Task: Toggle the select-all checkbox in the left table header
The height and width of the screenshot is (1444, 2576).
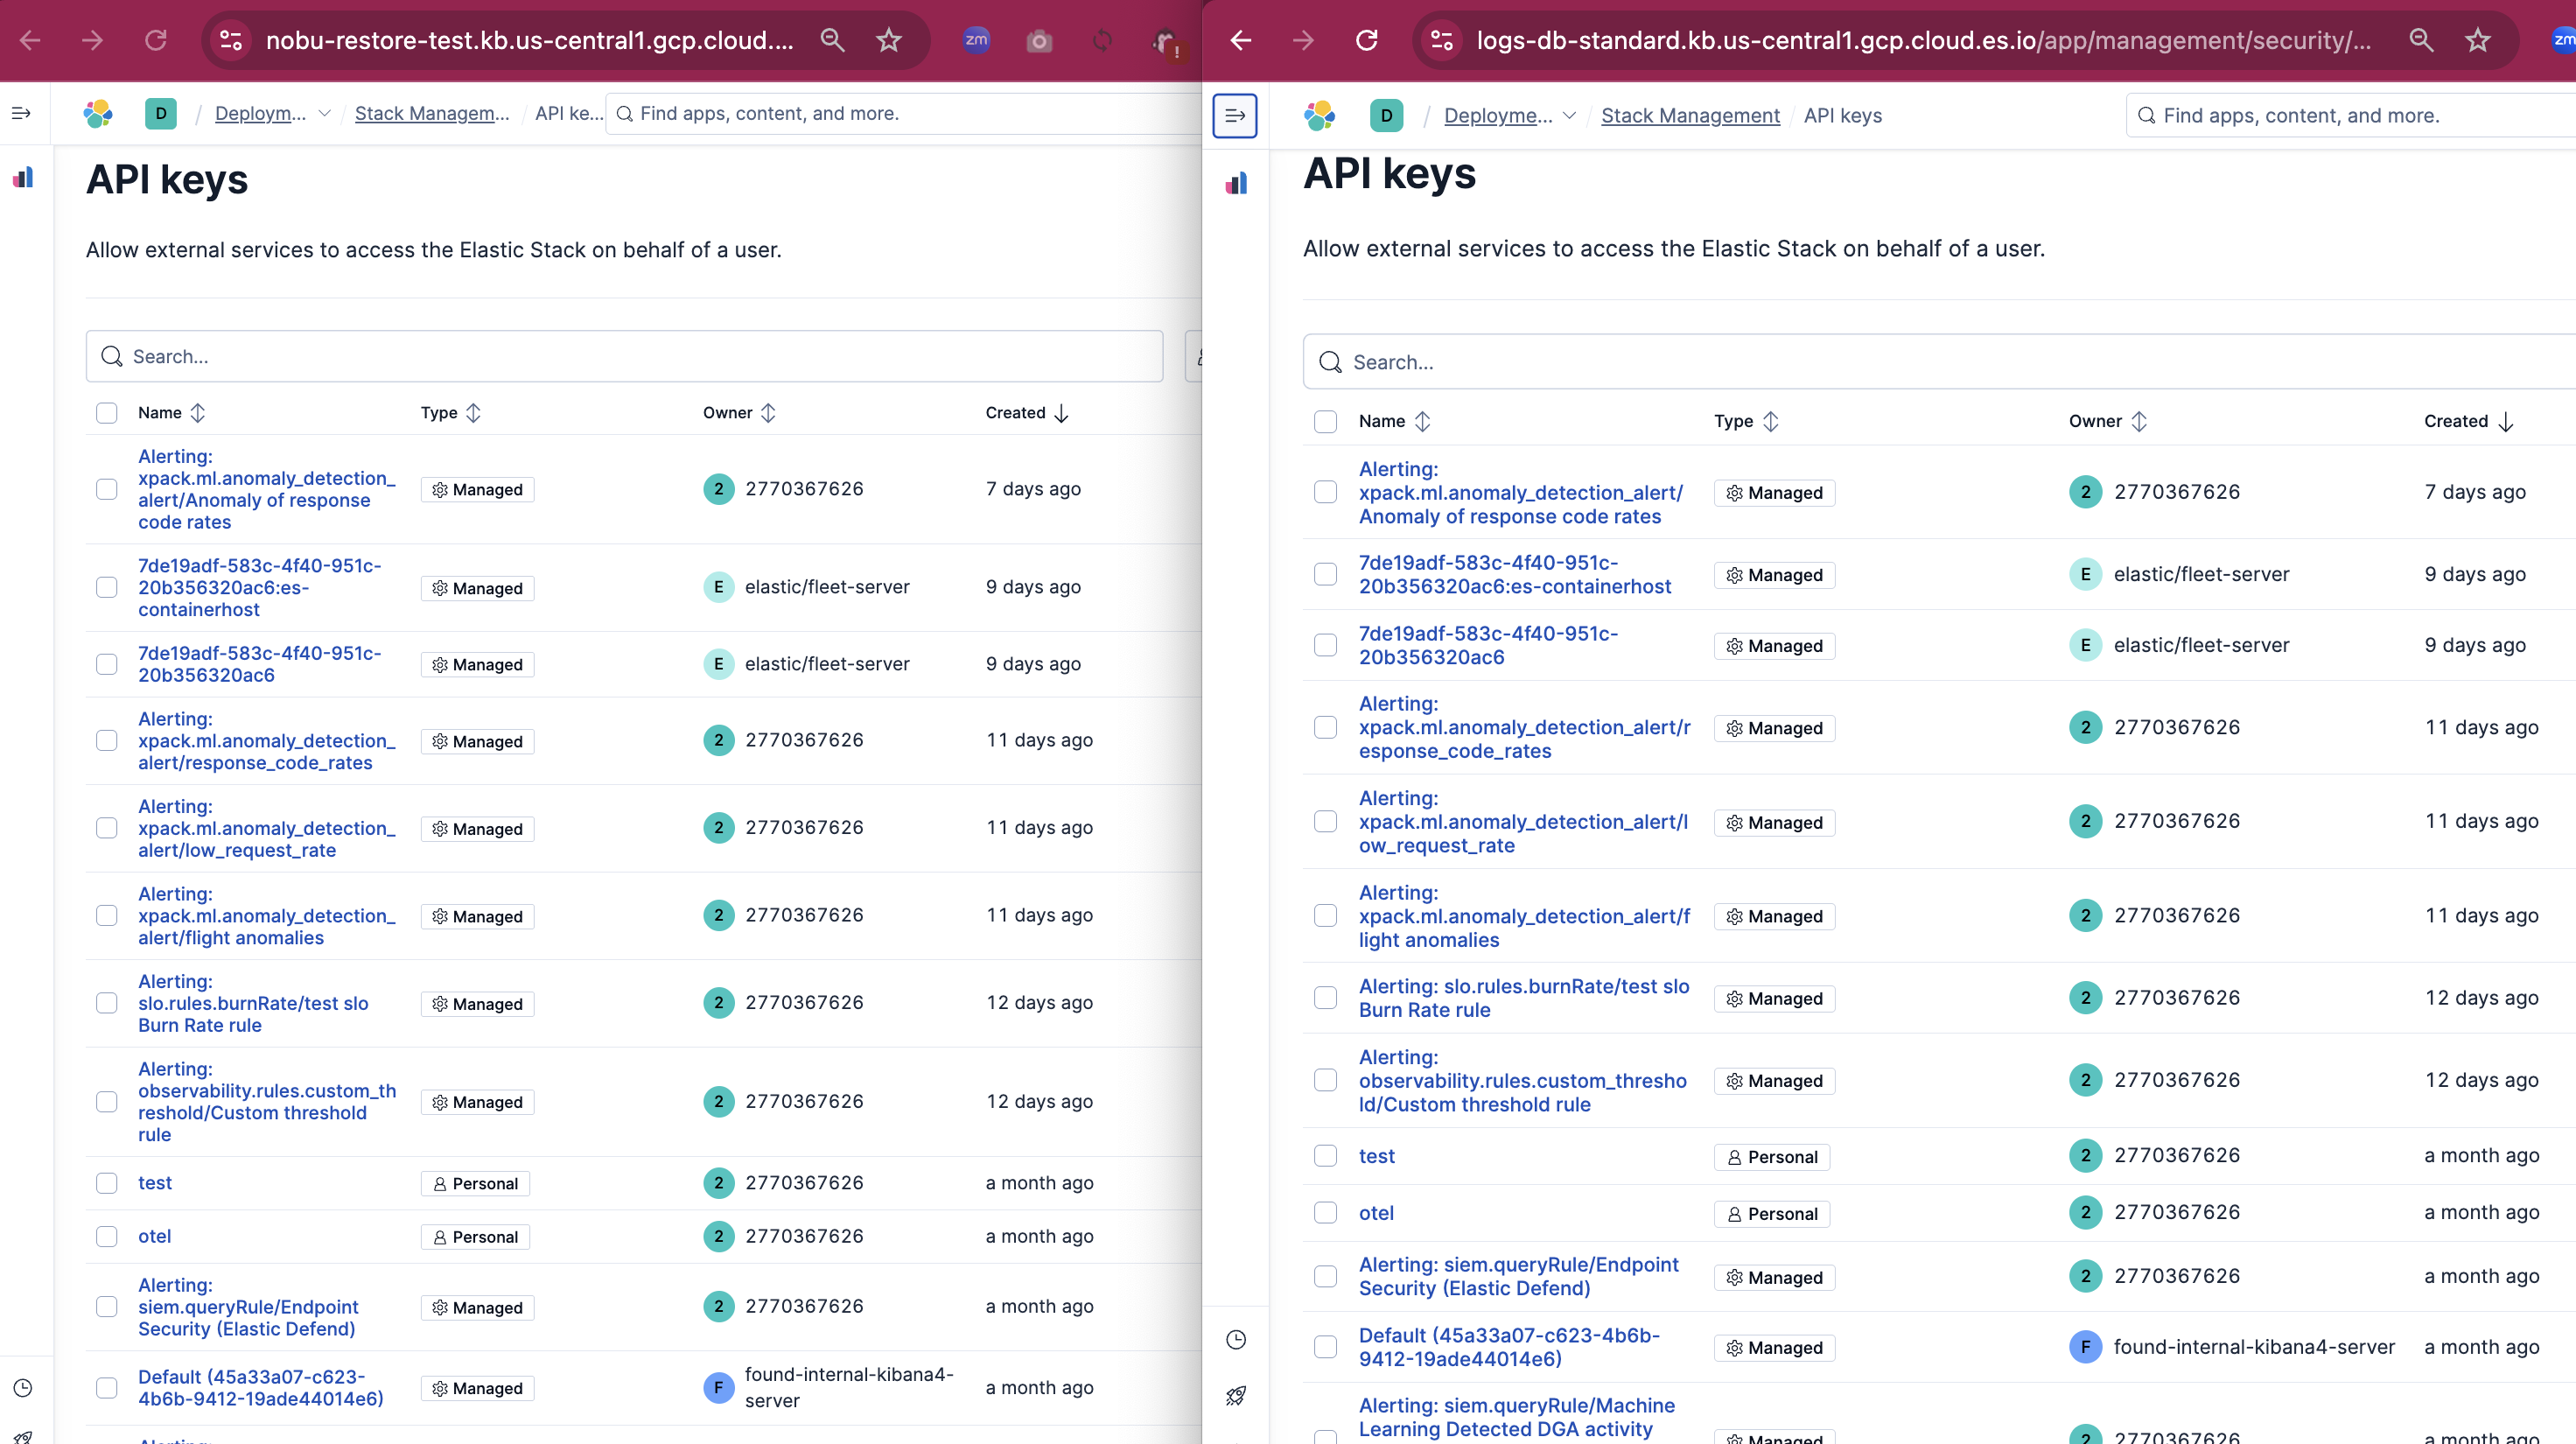Action: (107, 413)
